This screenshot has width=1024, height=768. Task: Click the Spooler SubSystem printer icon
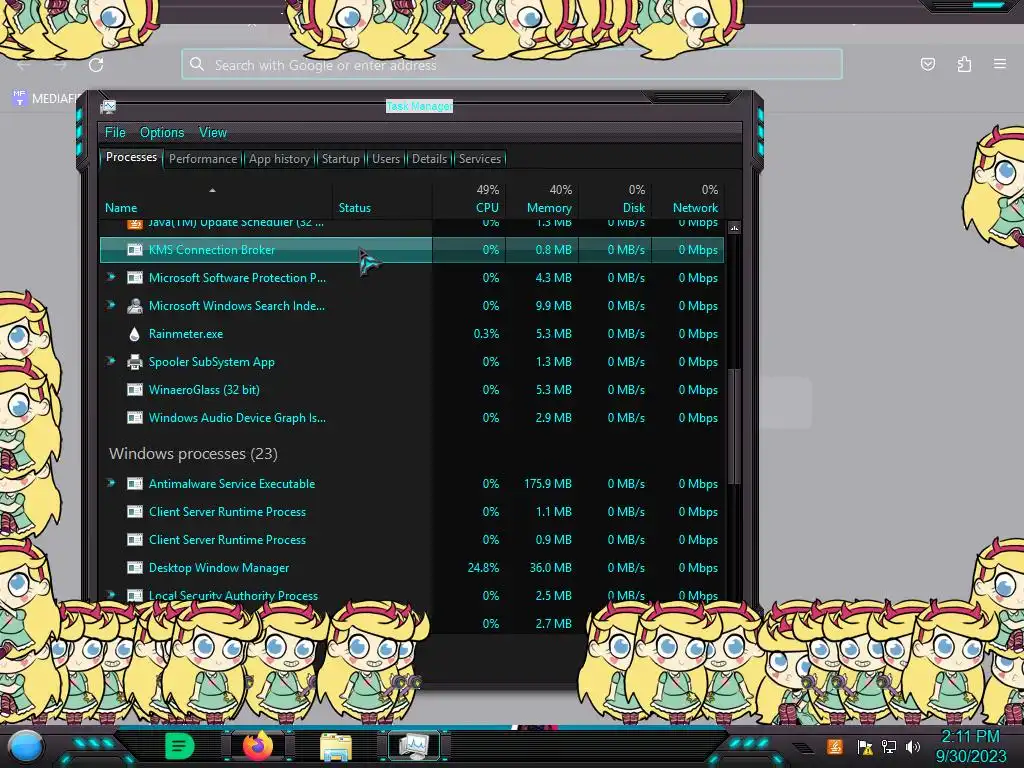(x=135, y=362)
